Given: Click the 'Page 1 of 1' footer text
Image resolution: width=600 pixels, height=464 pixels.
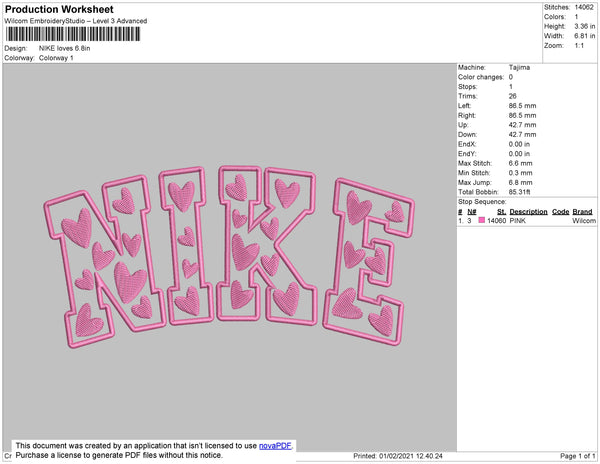Looking at the screenshot, I should point(578,456).
